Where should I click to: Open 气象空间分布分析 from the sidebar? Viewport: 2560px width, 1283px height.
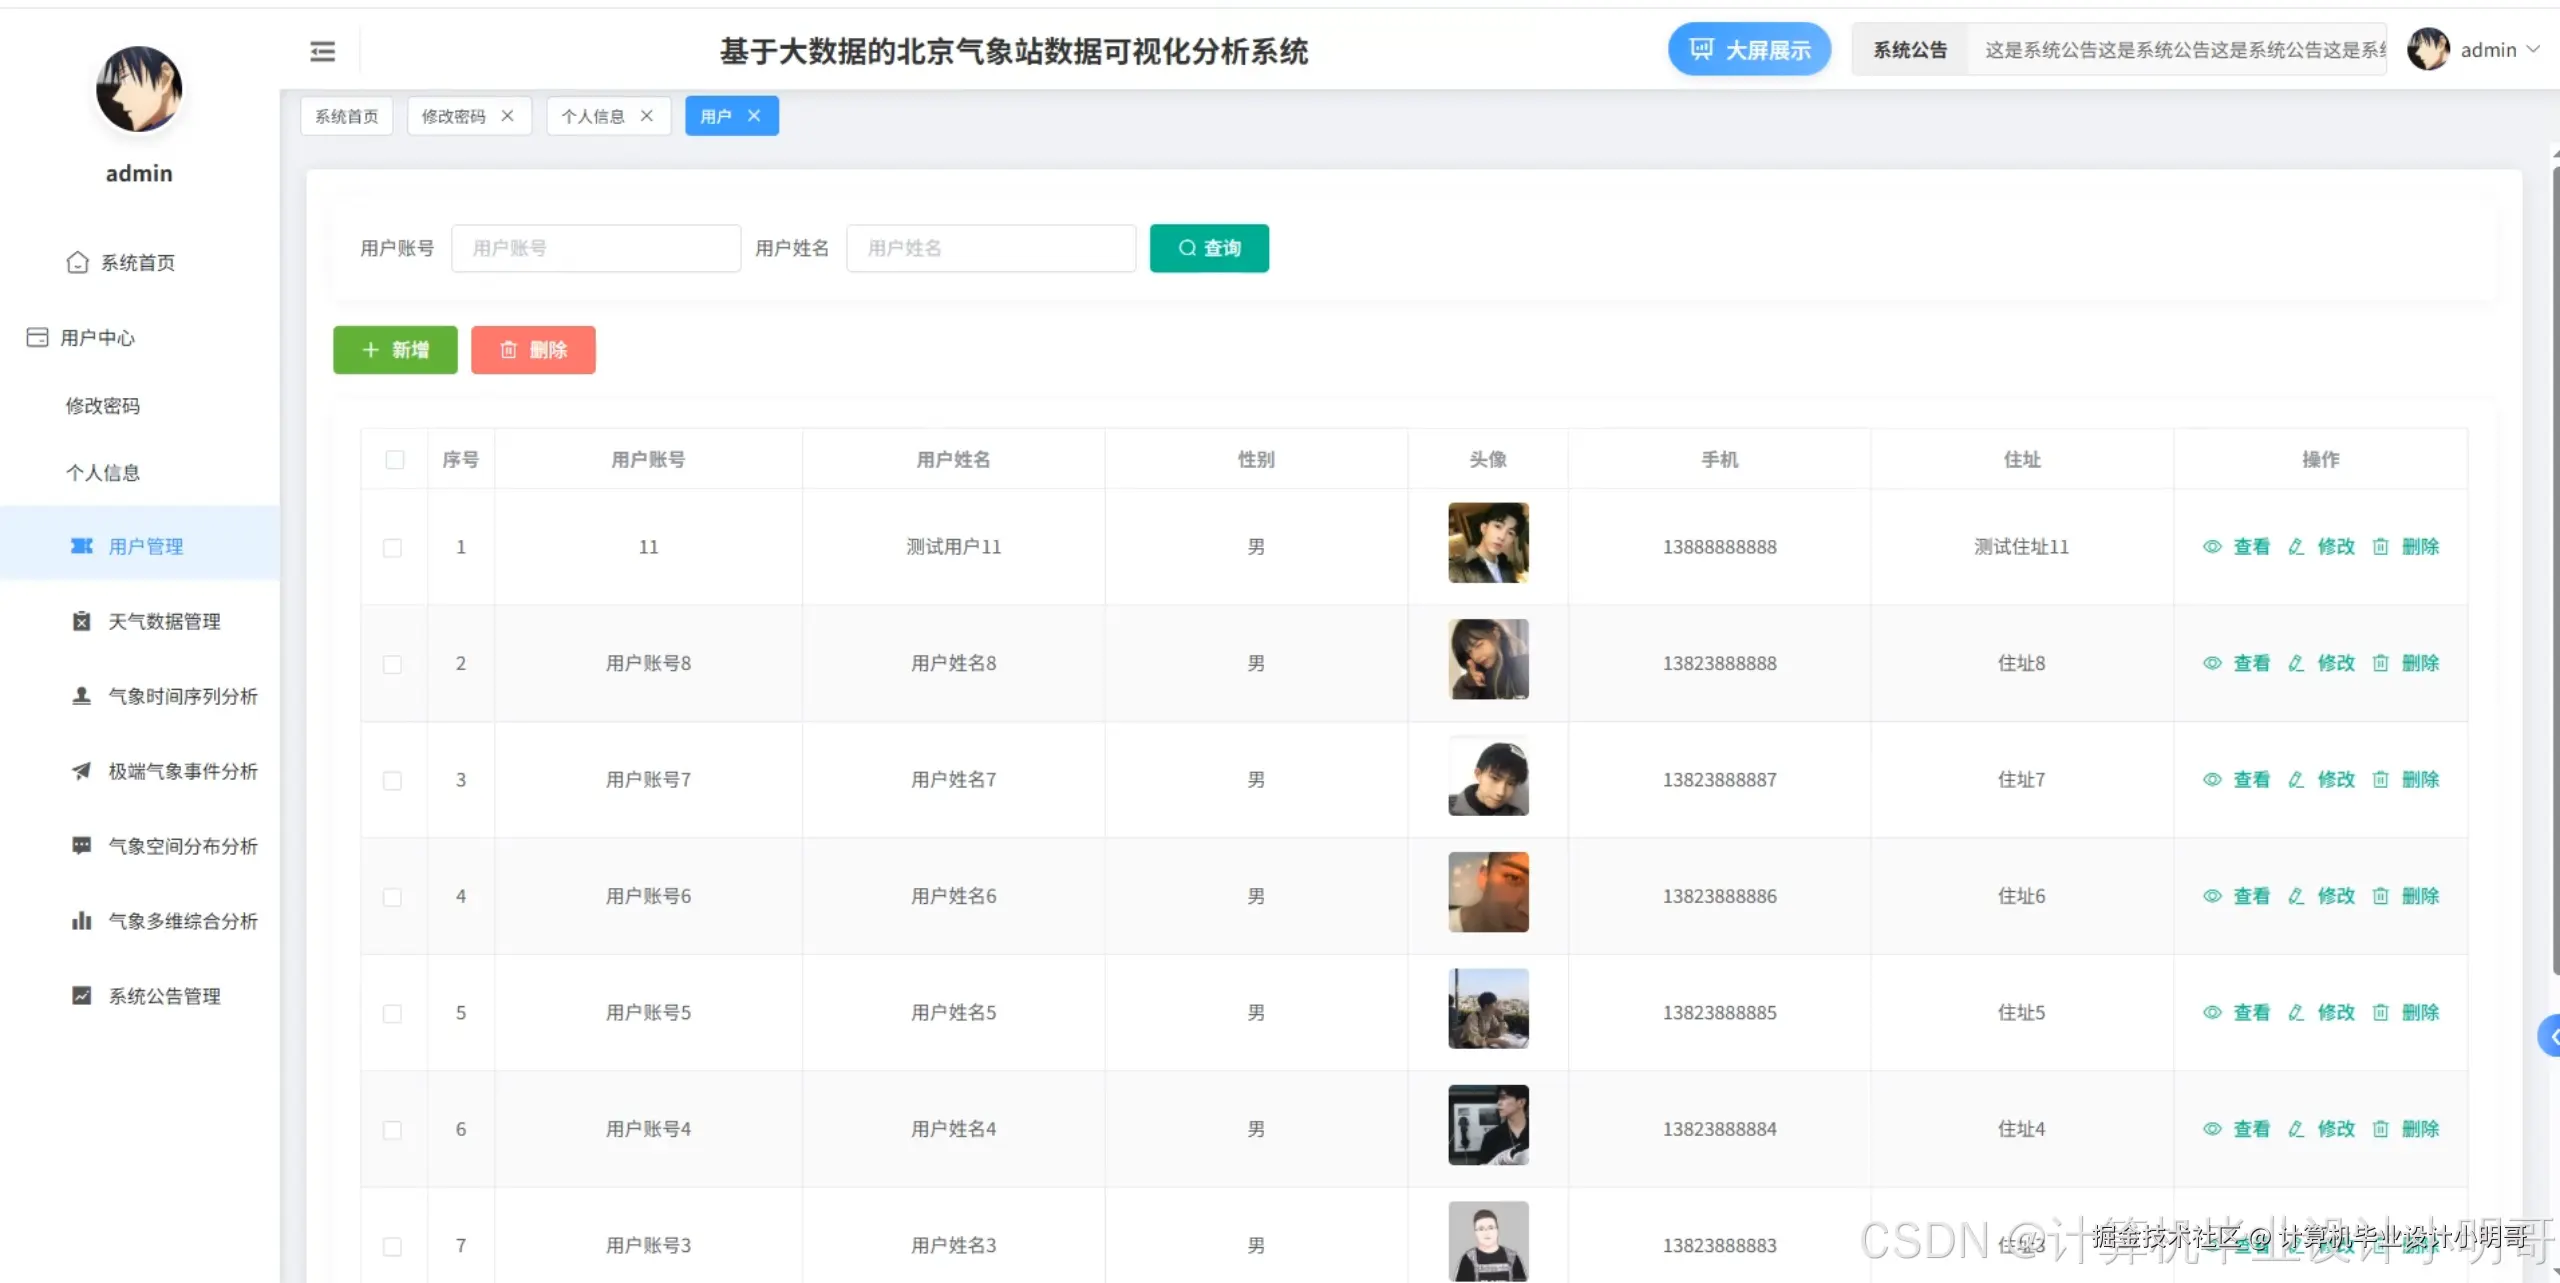(x=183, y=846)
